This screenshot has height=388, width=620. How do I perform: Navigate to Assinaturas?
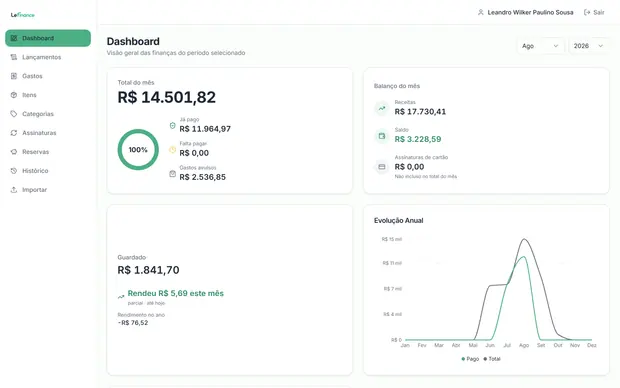tap(48, 133)
